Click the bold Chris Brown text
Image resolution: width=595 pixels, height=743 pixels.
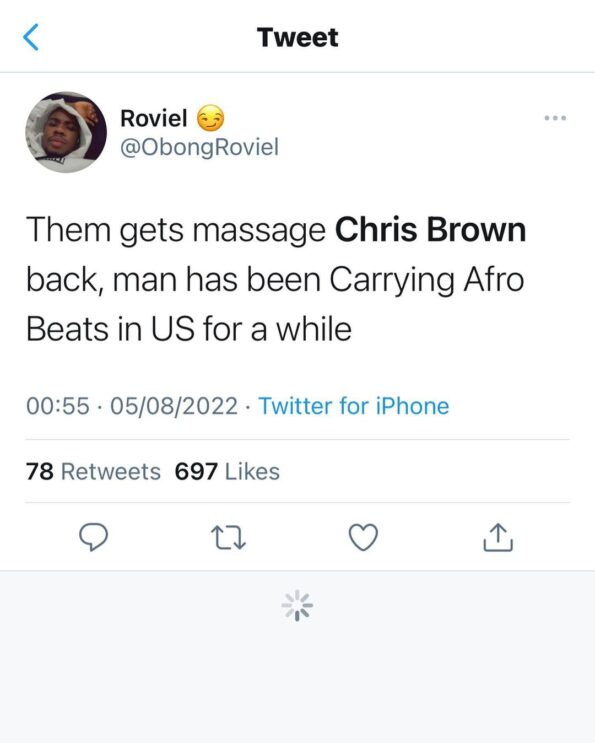[x=430, y=229]
